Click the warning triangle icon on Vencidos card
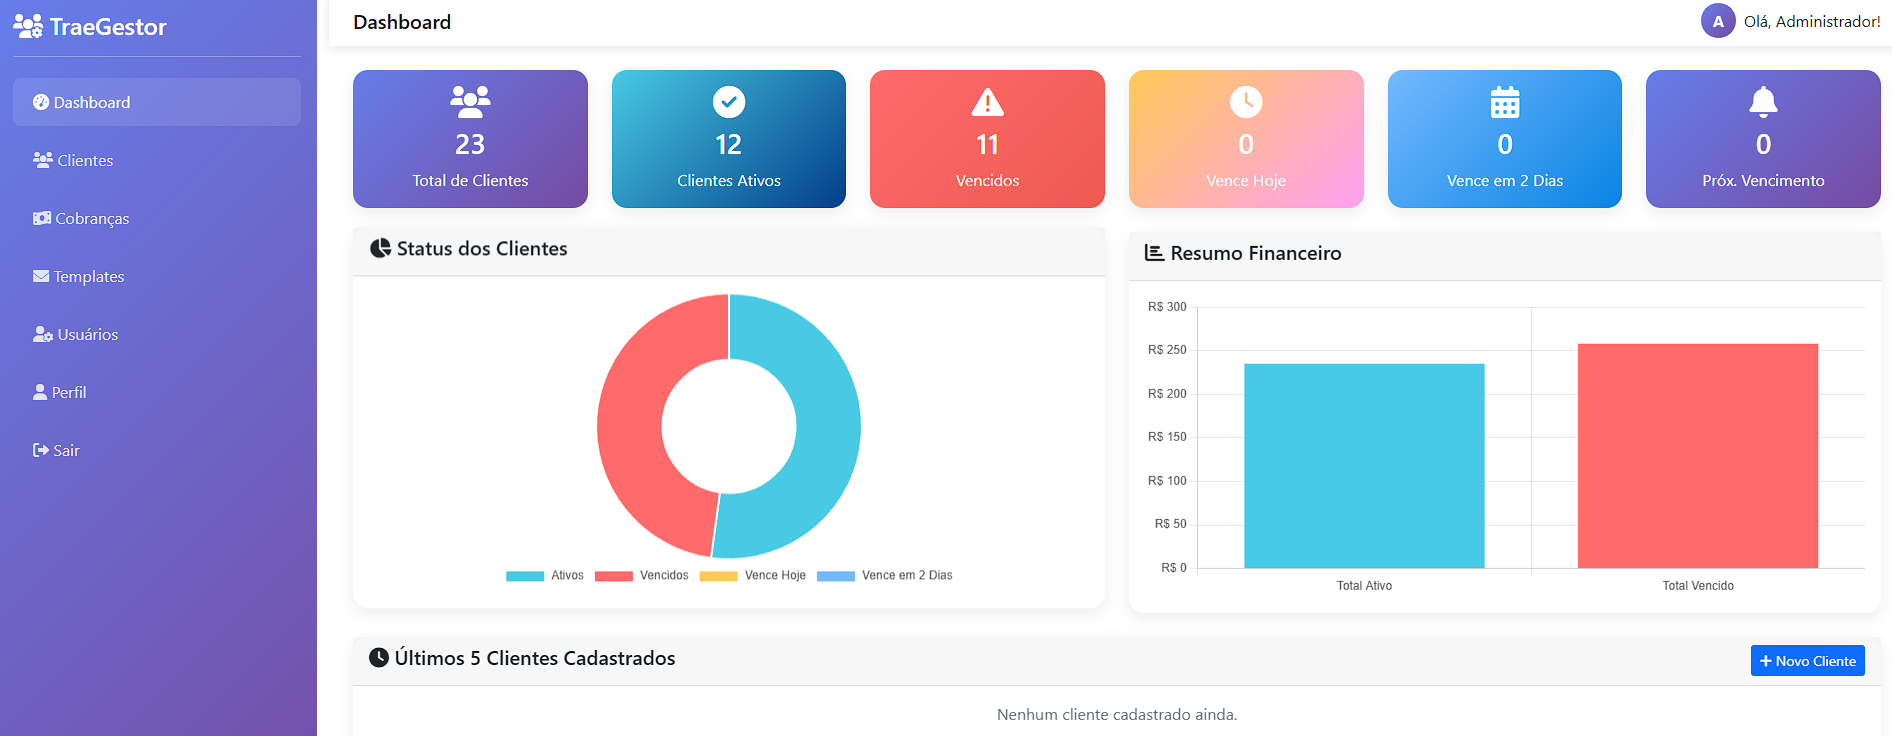The image size is (1892, 736). coord(987,102)
